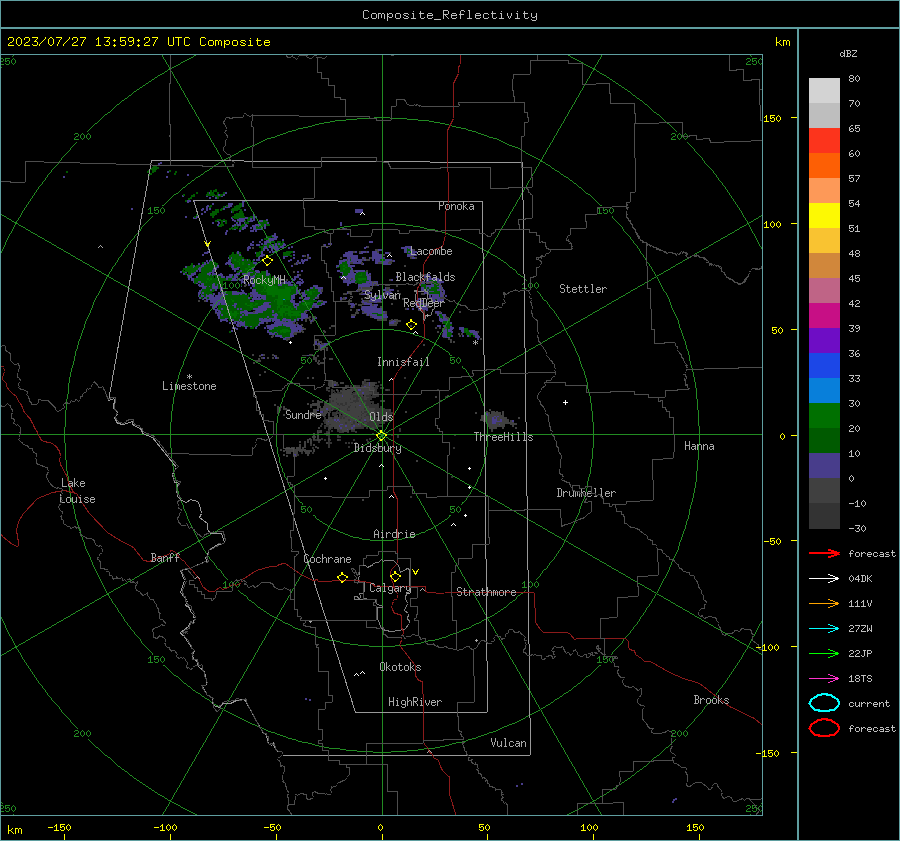Viewport: 900px width, 841px height.
Task: Select the slate purple 0–10 dBZ swatch
Action: click(824, 466)
